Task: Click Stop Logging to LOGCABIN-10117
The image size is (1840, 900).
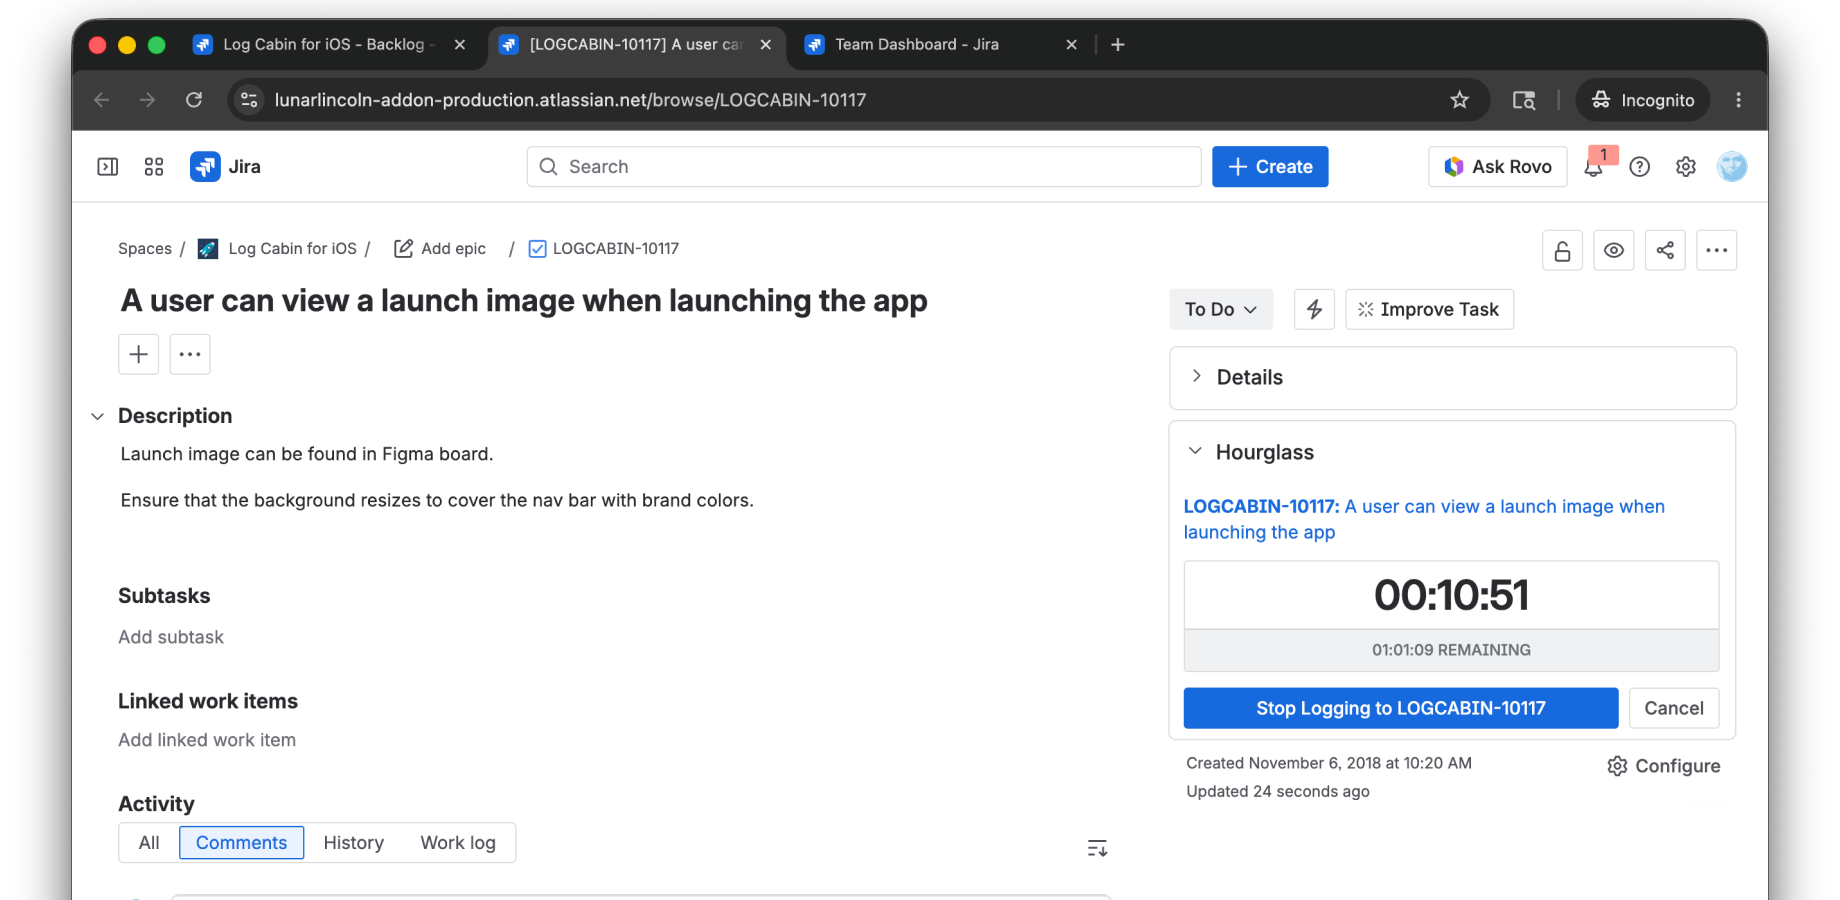Action: 1401,708
